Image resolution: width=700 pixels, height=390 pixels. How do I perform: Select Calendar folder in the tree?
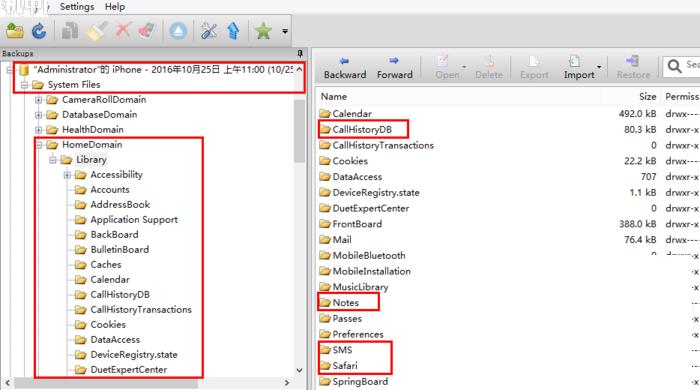point(110,280)
